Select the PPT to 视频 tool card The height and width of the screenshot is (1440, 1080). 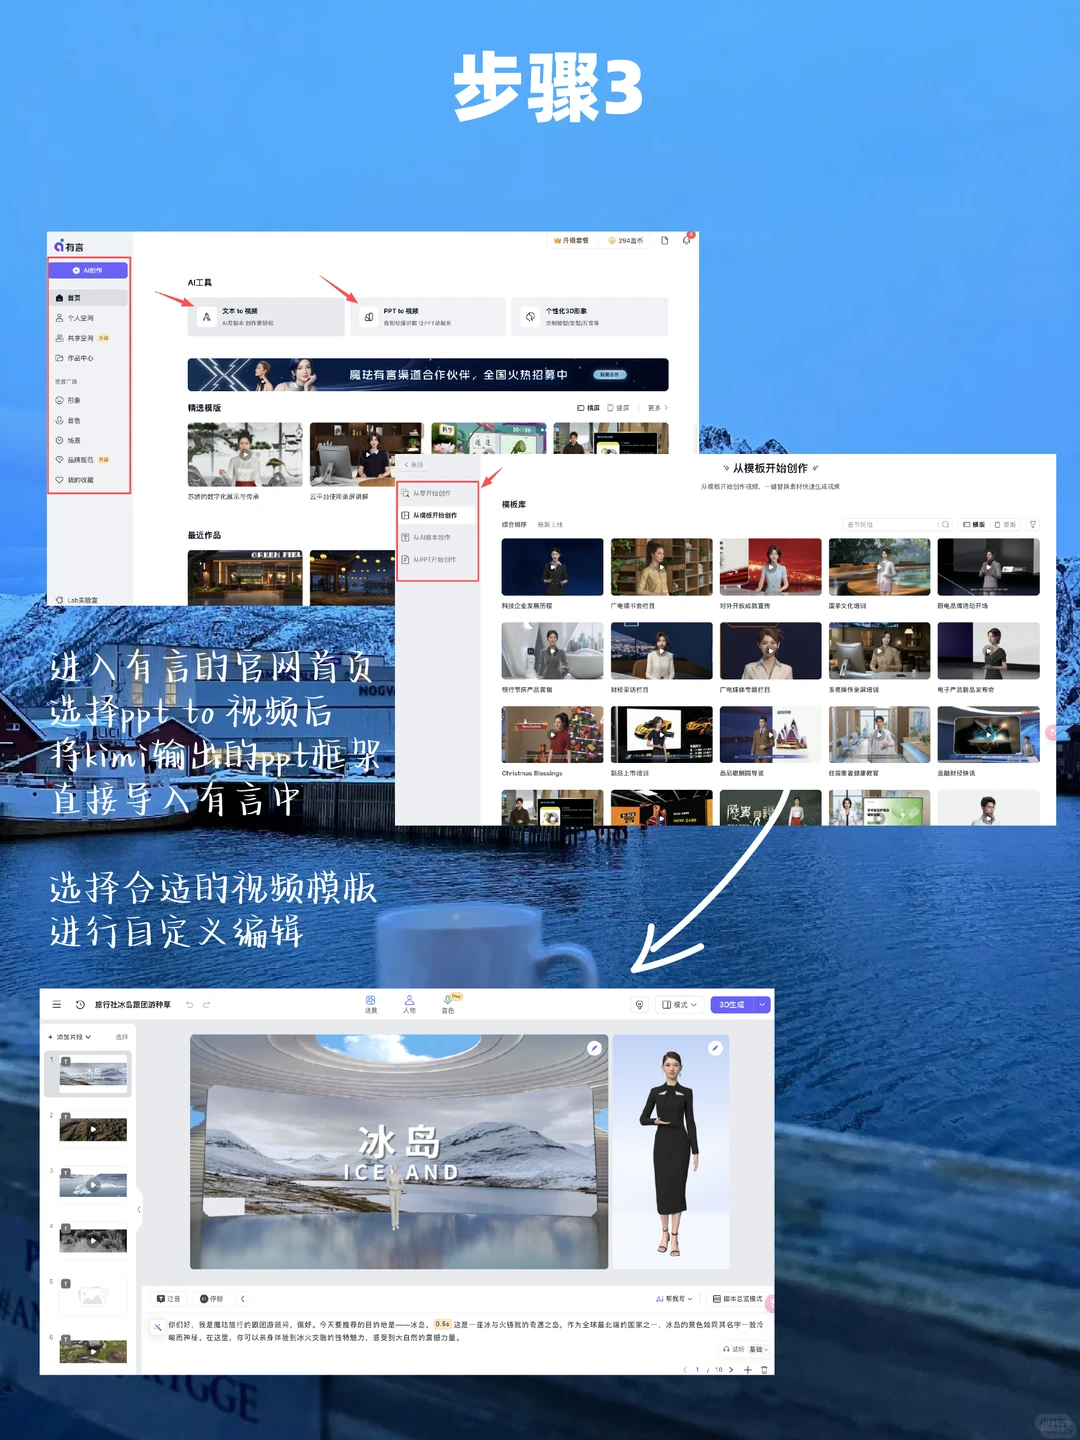[x=428, y=316]
